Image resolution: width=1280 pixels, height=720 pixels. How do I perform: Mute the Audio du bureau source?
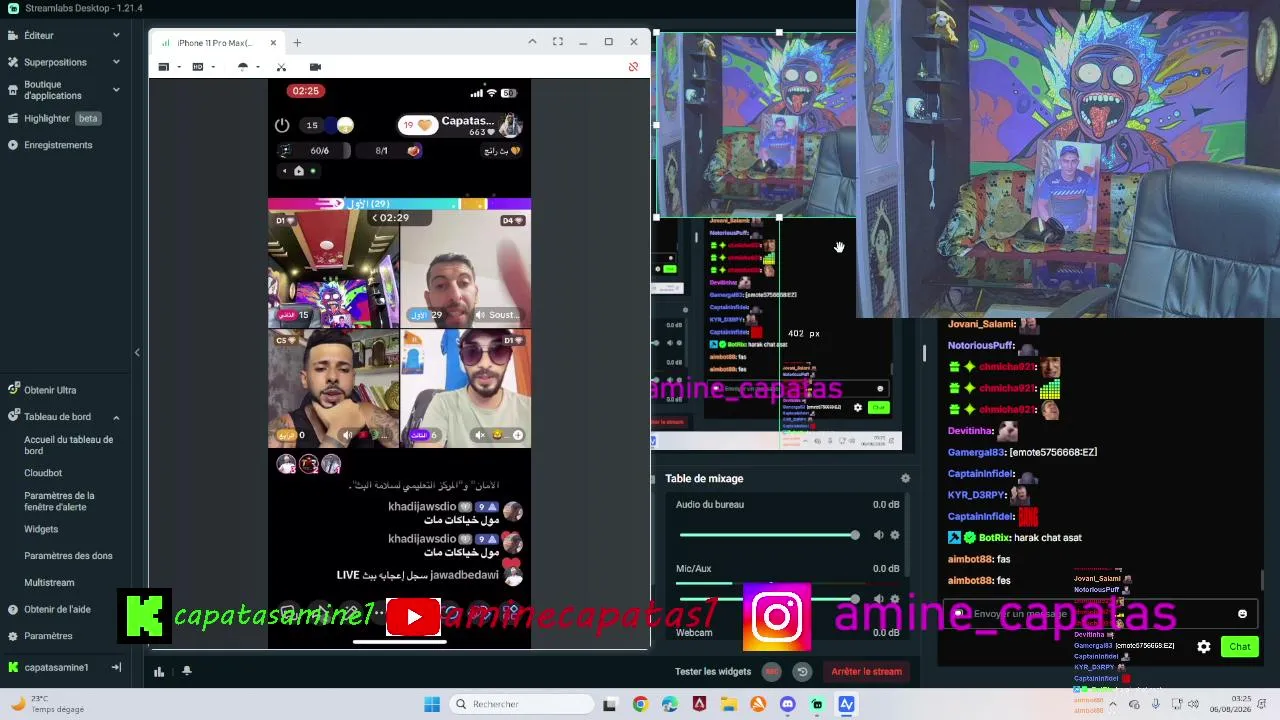pos(878,535)
